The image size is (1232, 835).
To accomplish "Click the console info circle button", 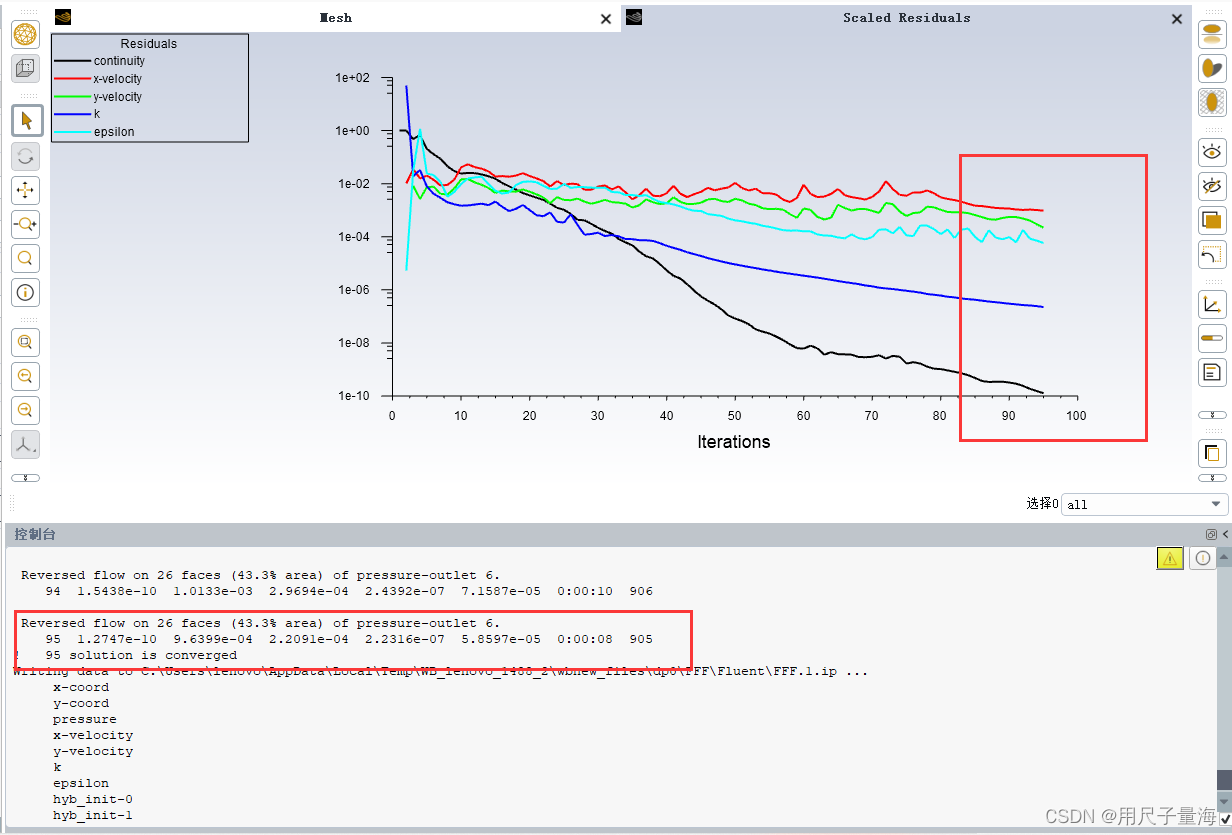I will (x=1203, y=559).
